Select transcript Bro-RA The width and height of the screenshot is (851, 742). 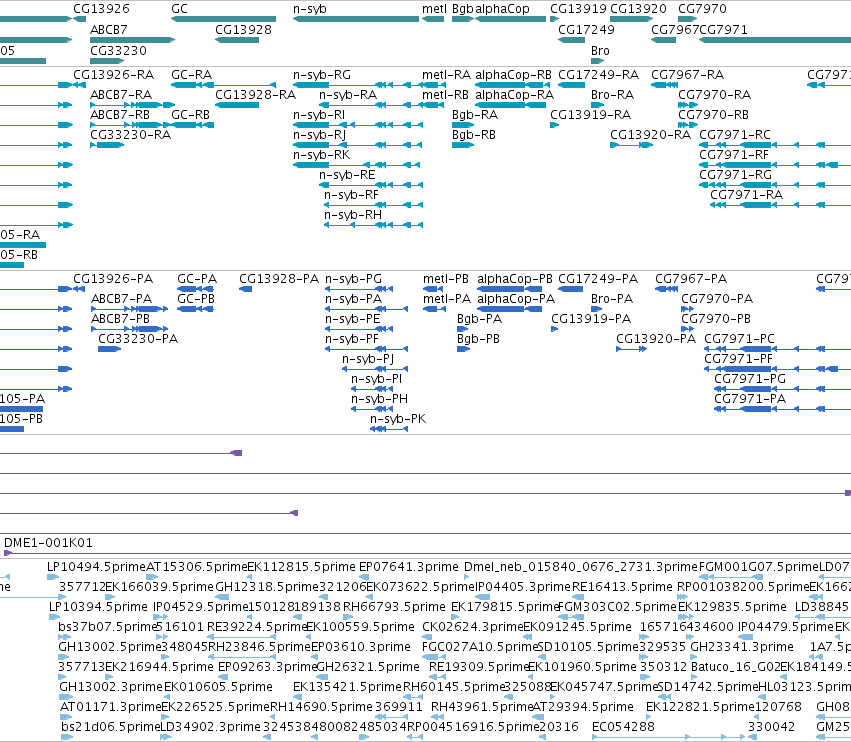[x=612, y=94]
